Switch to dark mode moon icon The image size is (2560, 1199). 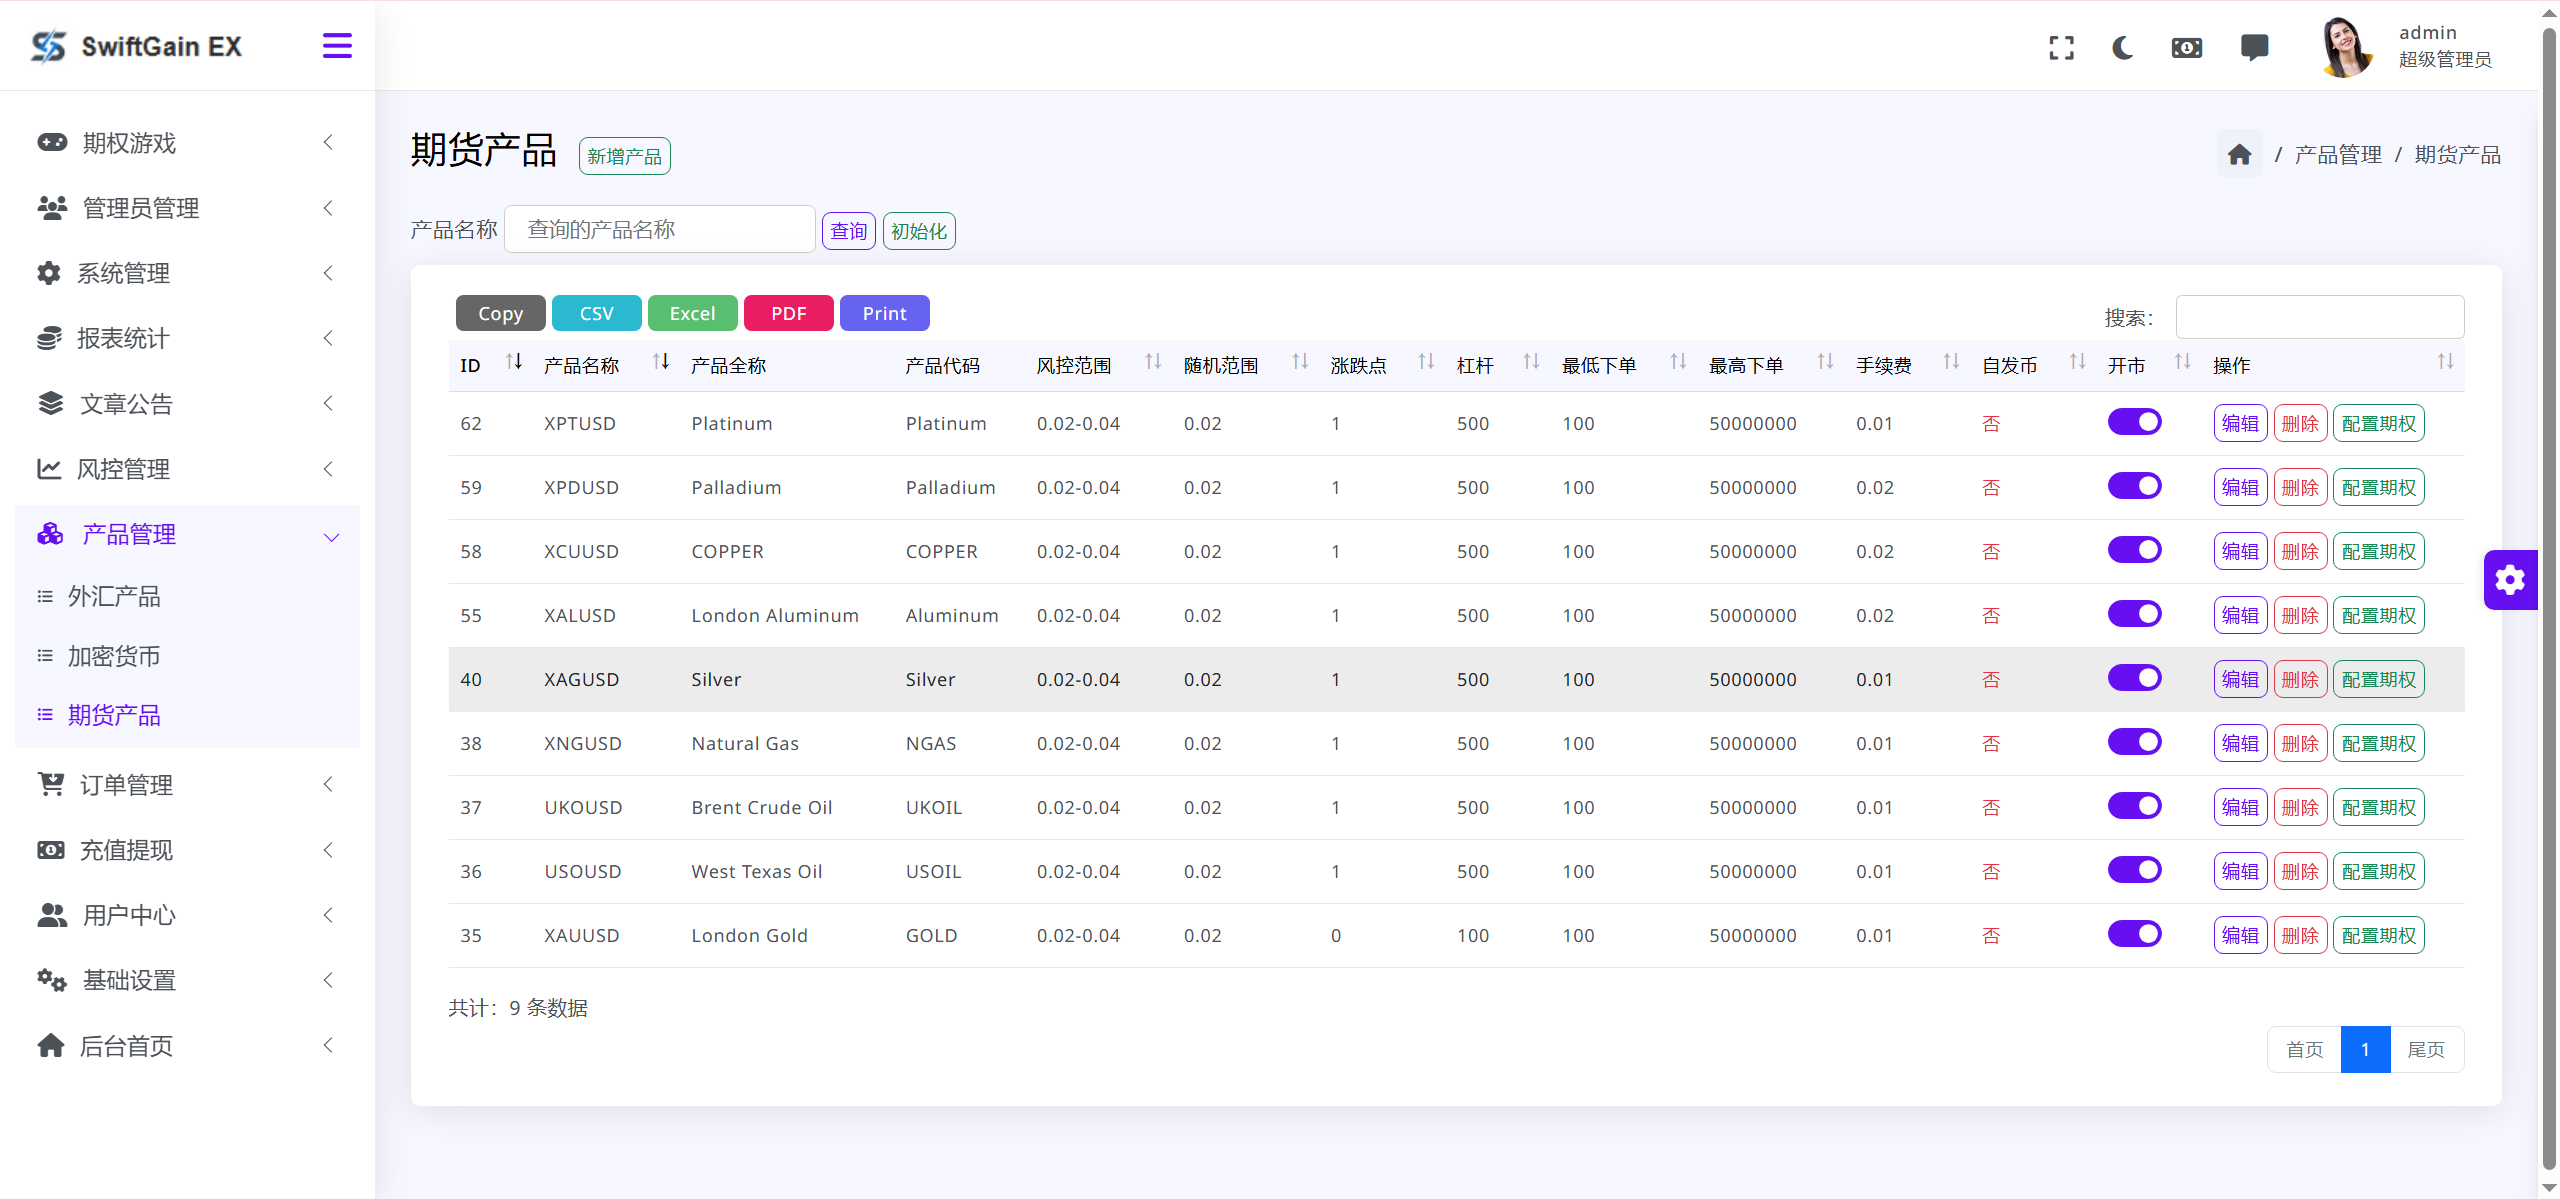point(2123,47)
